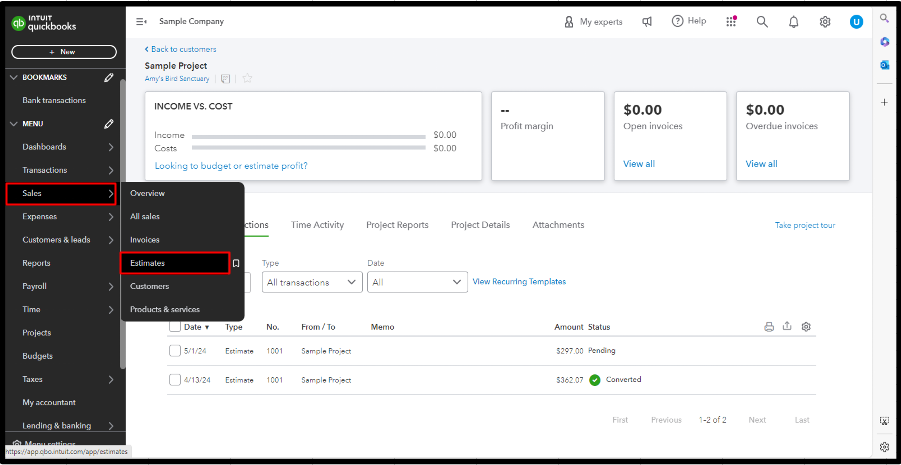901x465 pixels.
Task: Edit bookmarks with pencil icon
Action: click(x=109, y=78)
